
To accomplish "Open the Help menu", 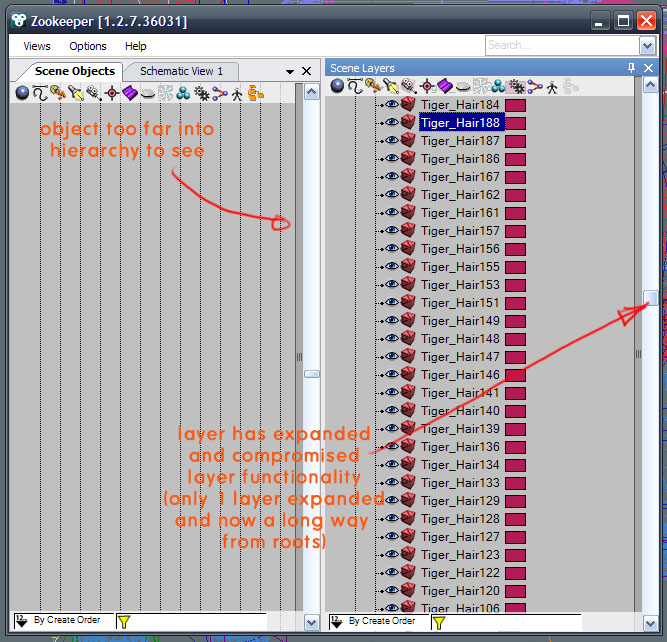I will pos(136,46).
